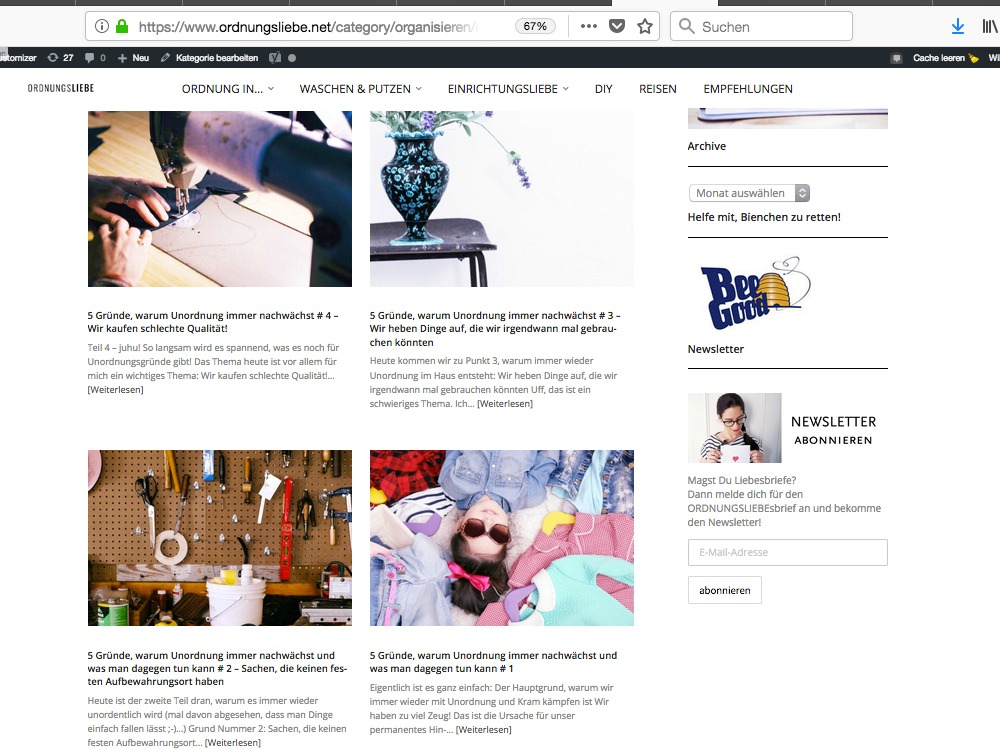Screen dimensions: 1000x750
Task: Click the Yoast SEO icon in admin bar
Action: point(274,58)
